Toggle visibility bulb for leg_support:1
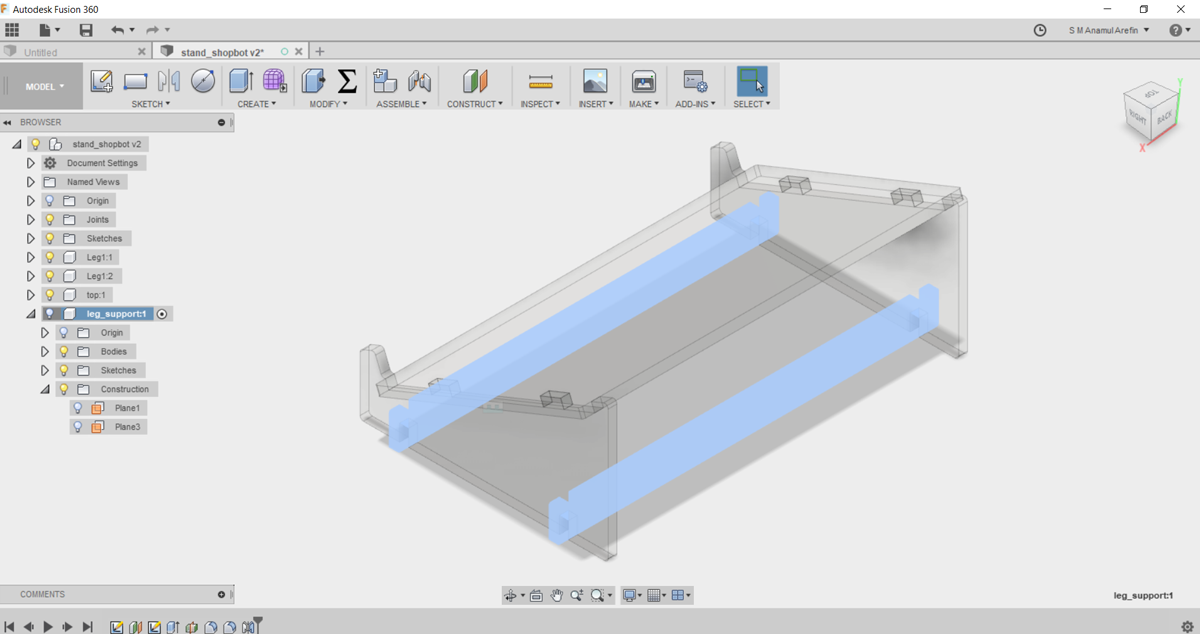 point(50,314)
